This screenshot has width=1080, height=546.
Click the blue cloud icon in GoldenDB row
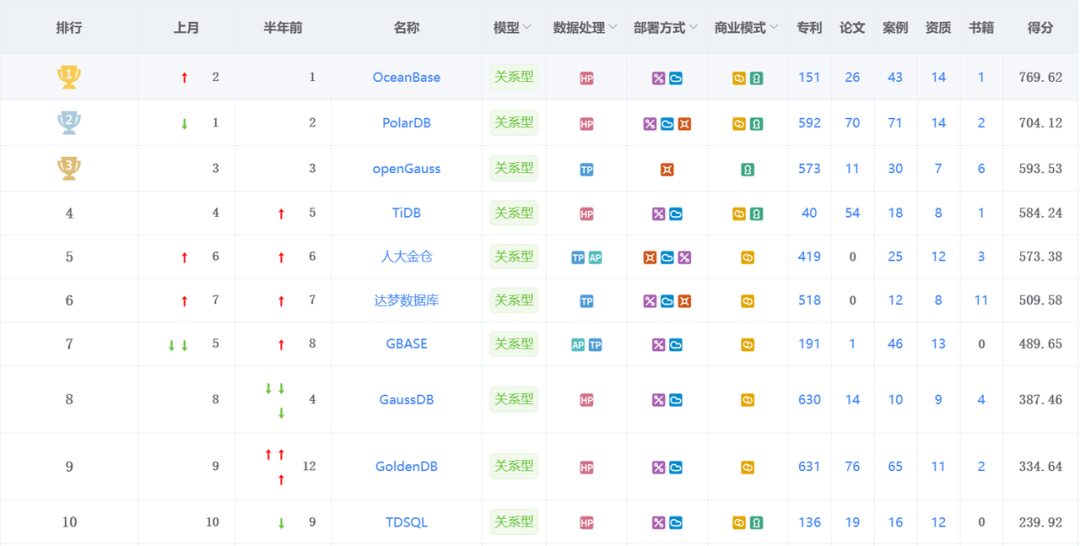[676, 468]
